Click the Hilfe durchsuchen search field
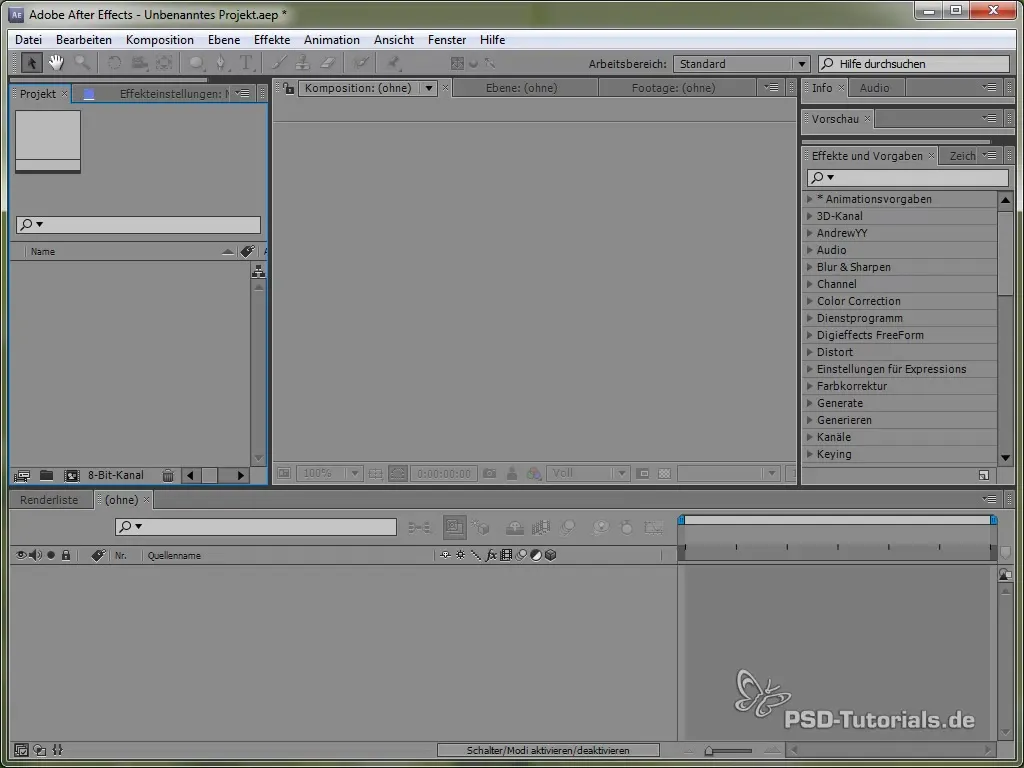 tap(914, 64)
